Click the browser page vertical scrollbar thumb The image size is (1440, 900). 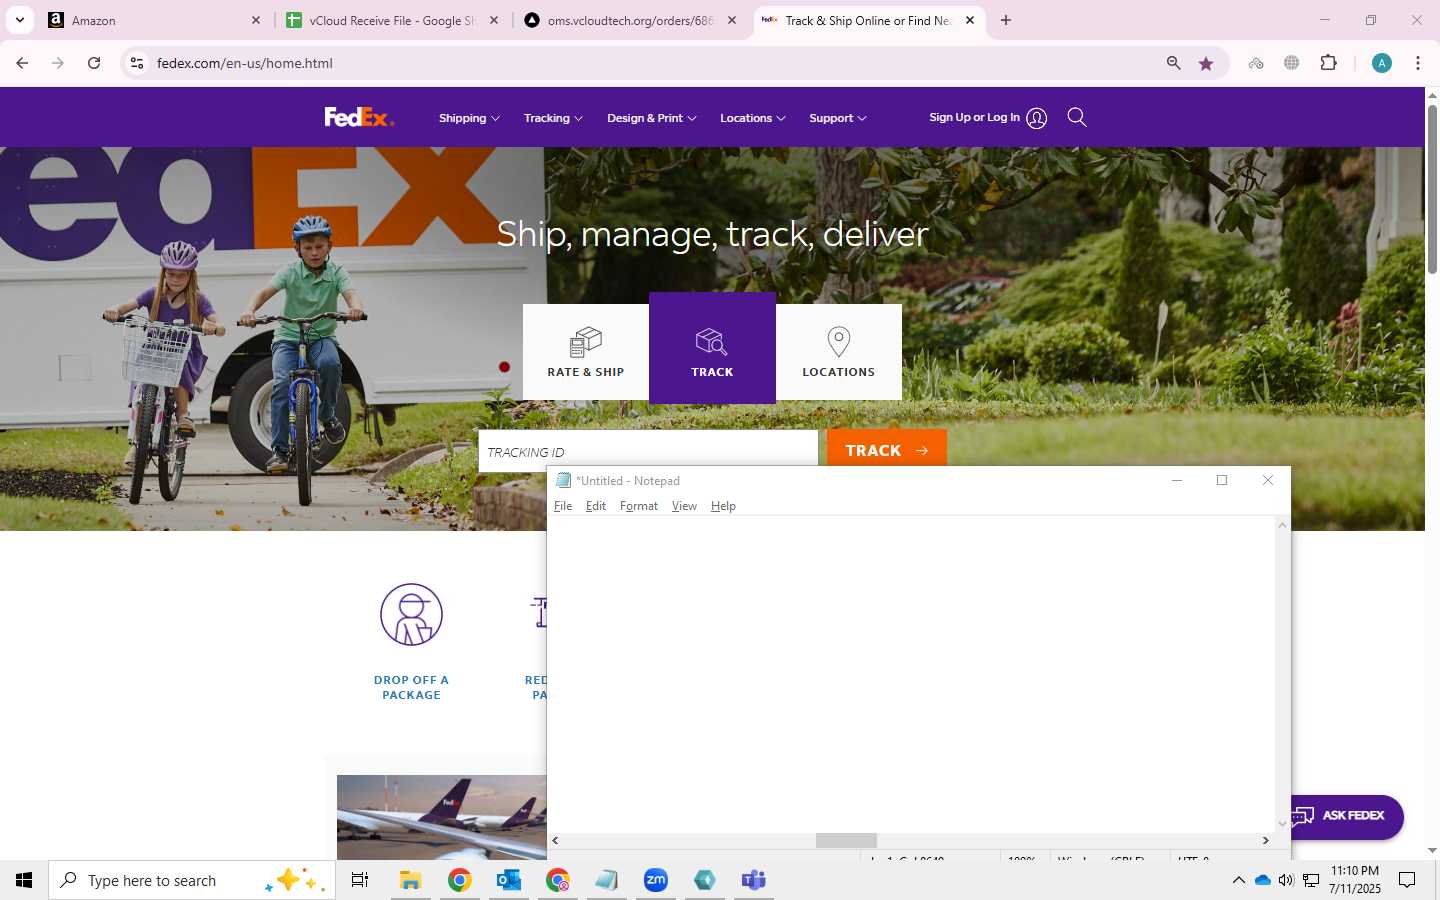pyautogui.click(x=1432, y=188)
